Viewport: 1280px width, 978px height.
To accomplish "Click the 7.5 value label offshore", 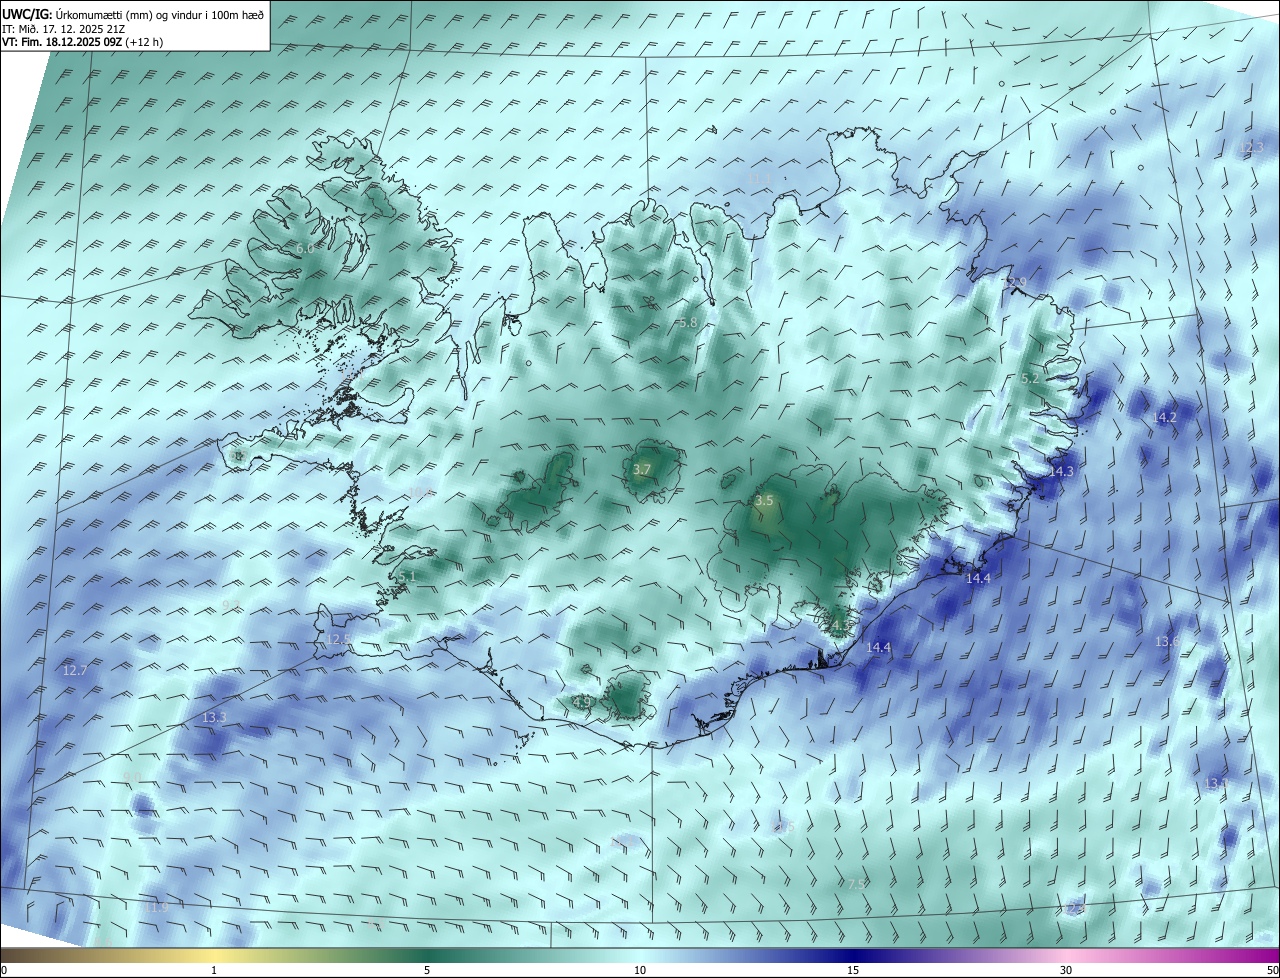I will 855,884.
